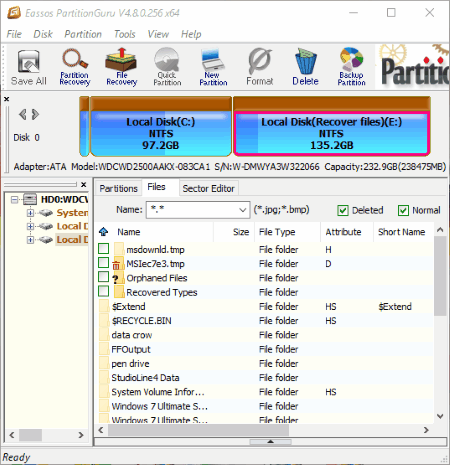Open the Tools menu
Screen dimensions: 450x465
[125, 34]
